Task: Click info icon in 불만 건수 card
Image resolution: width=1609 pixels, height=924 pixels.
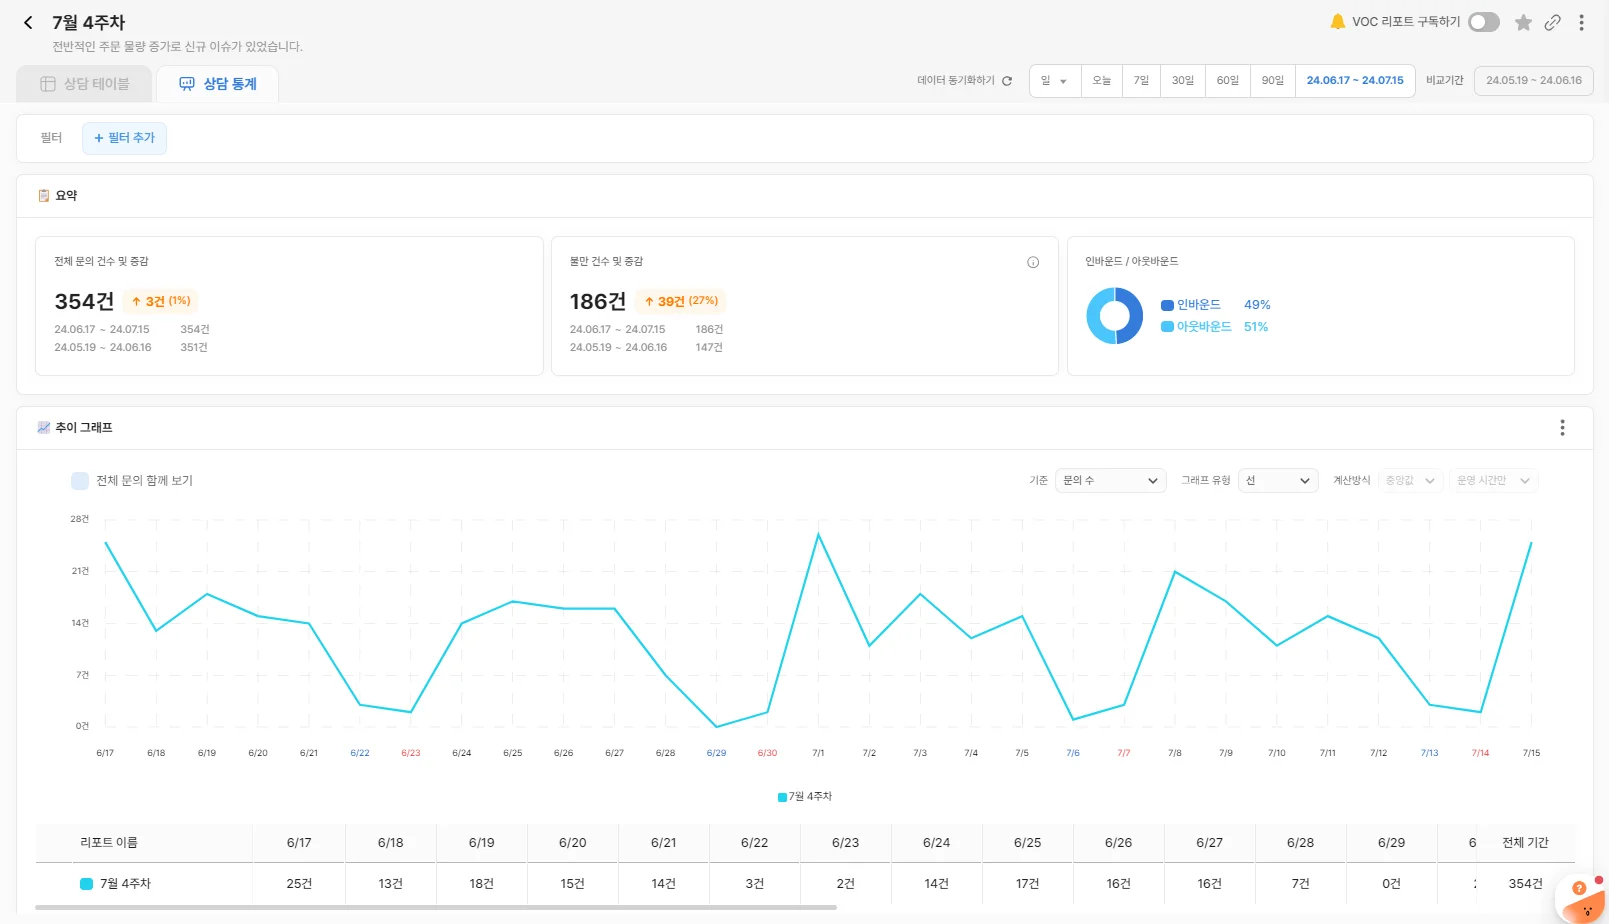Action: tap(1033, 262)
